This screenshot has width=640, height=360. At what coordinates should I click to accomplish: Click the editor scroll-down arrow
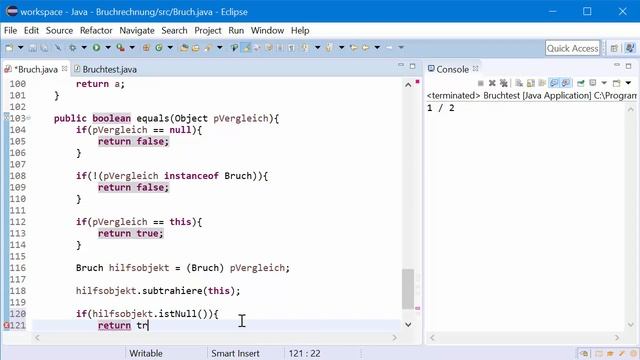408,324
